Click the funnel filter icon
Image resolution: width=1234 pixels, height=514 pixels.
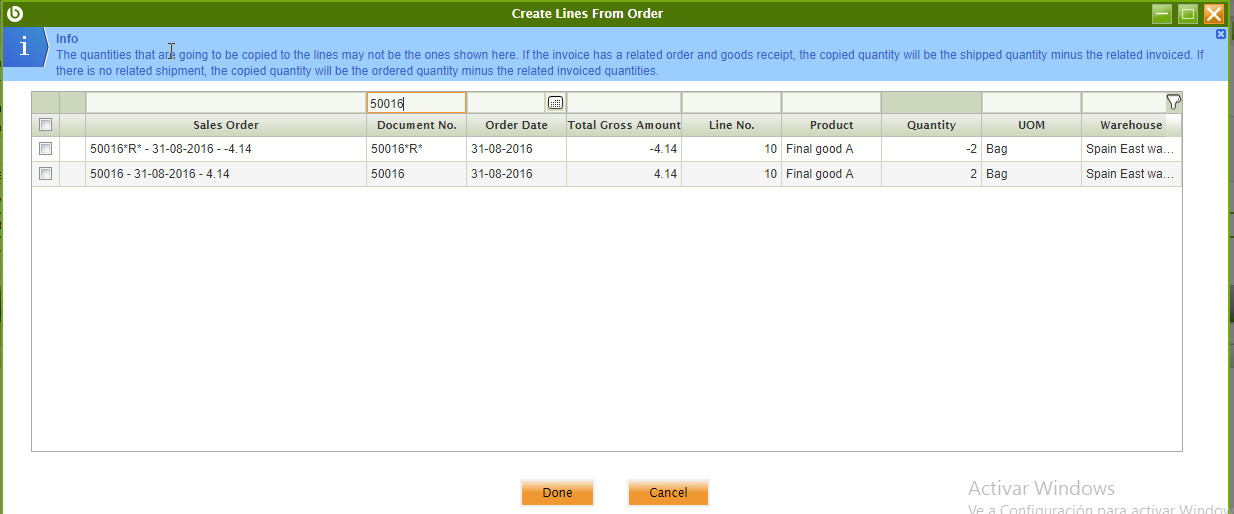coord(1174,102)
